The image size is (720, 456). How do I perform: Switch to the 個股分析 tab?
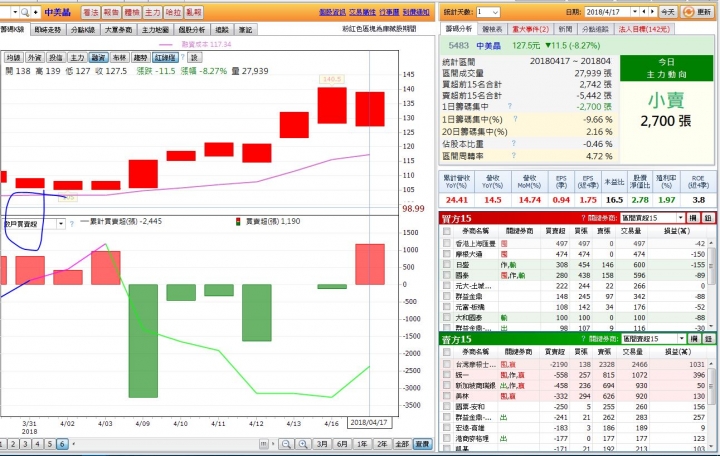tap(192, 30)
